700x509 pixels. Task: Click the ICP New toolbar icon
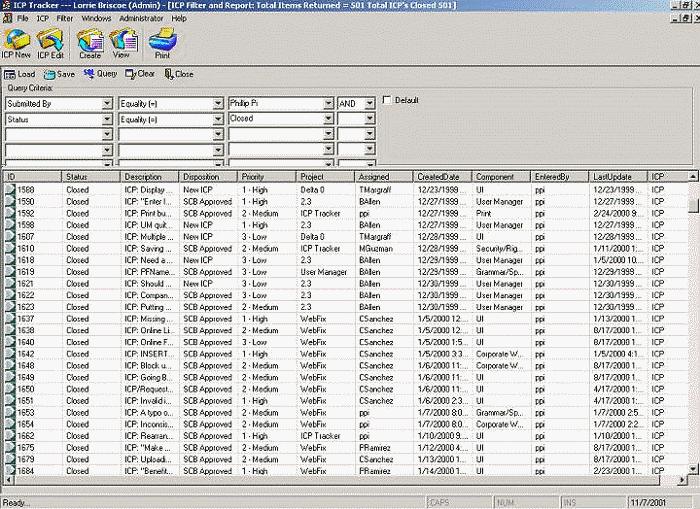16,44
